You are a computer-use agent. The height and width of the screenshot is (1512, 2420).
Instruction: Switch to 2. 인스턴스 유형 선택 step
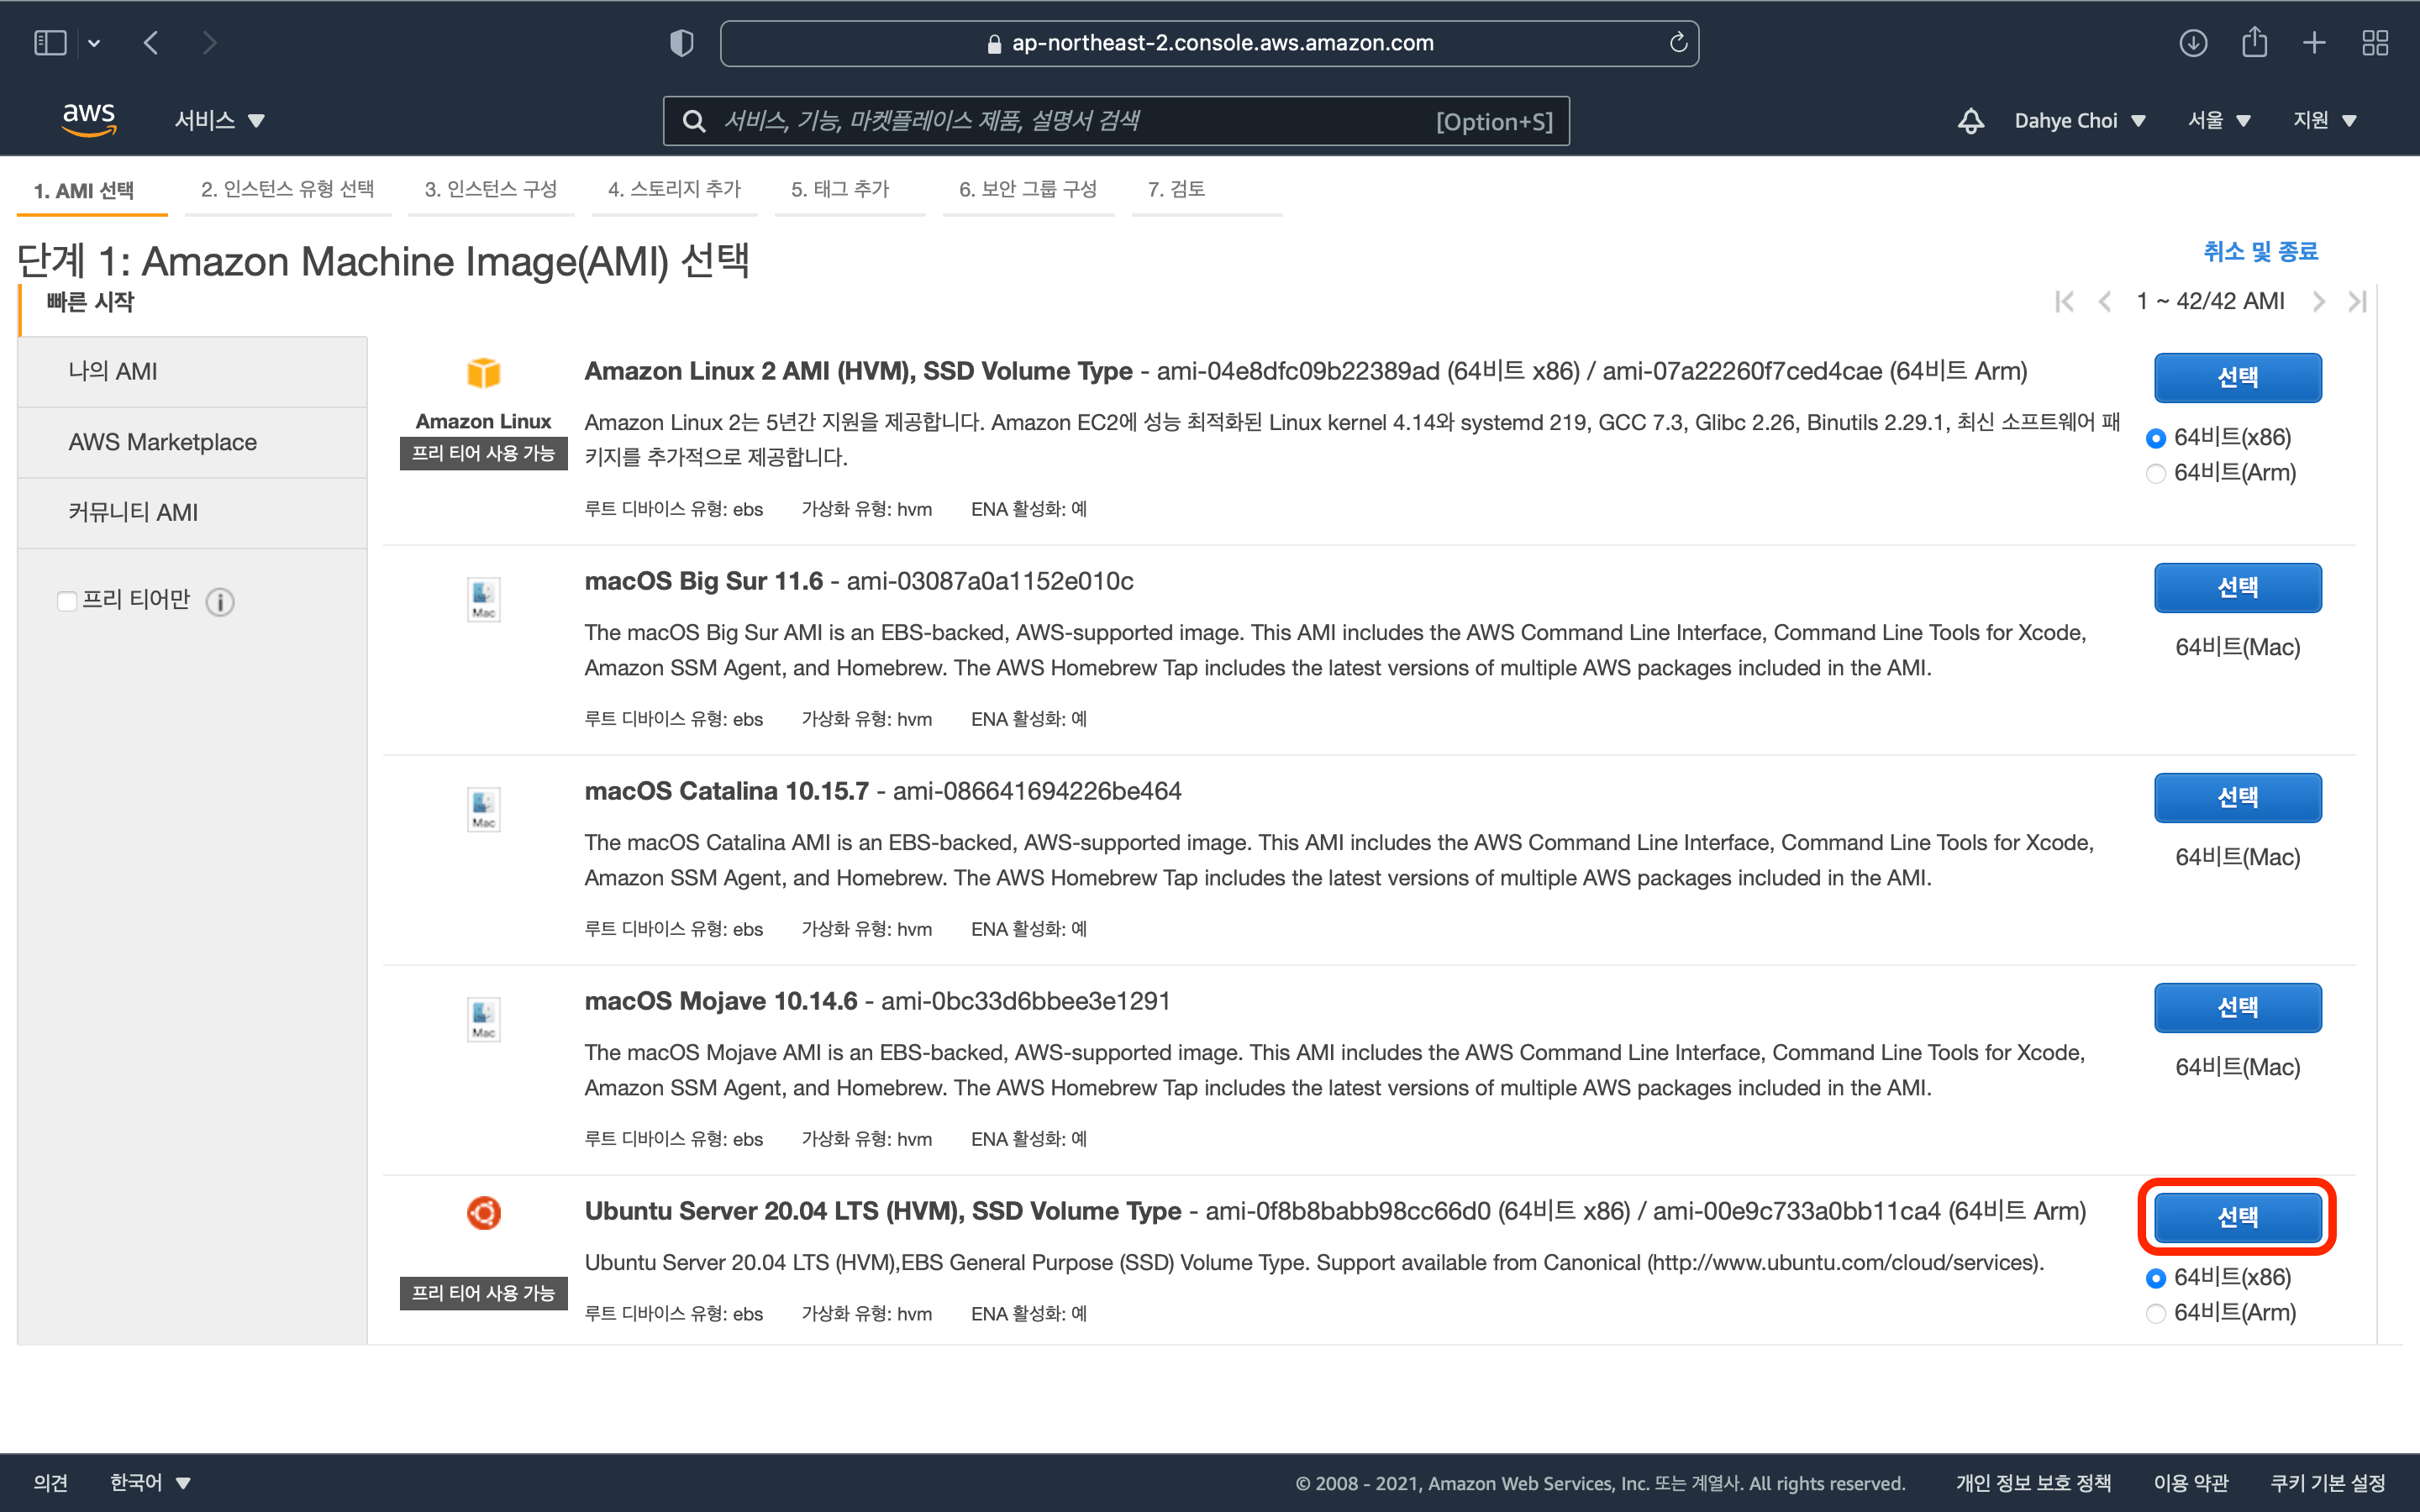287,189
